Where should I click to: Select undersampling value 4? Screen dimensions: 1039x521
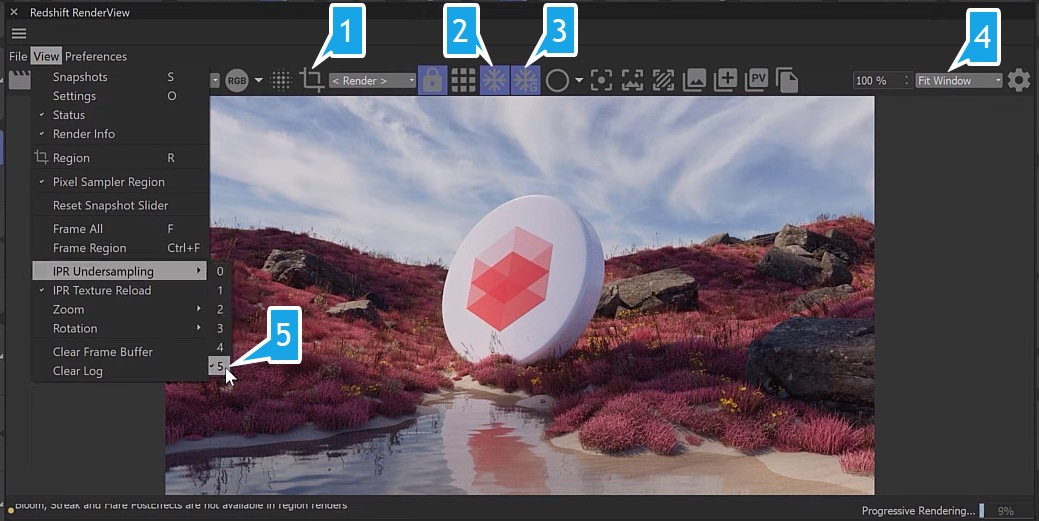click(x=220, y=347)
